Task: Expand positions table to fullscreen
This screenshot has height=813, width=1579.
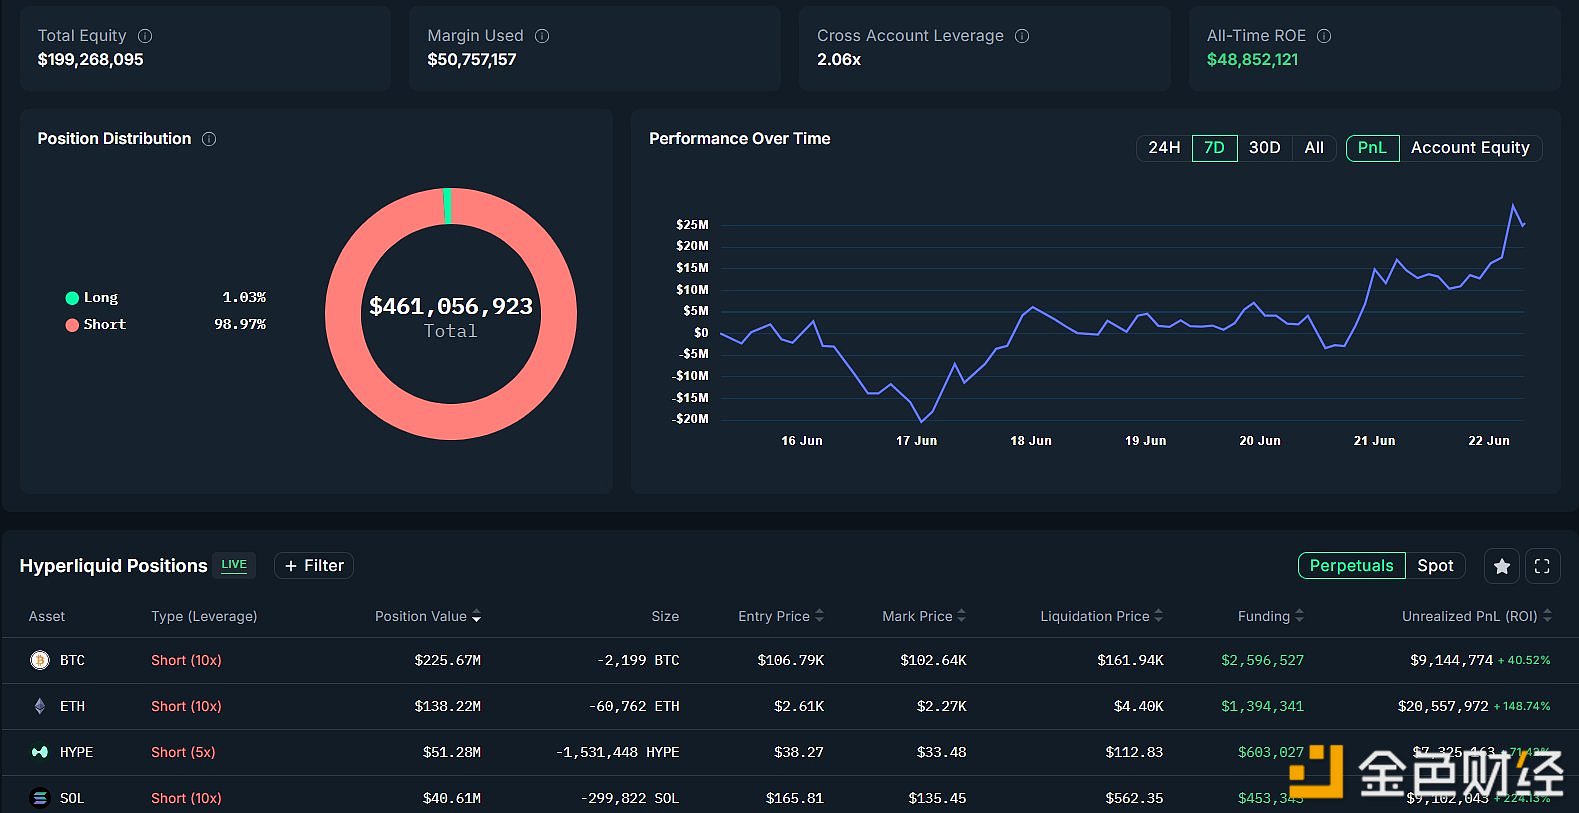Action: (1542, 566)
